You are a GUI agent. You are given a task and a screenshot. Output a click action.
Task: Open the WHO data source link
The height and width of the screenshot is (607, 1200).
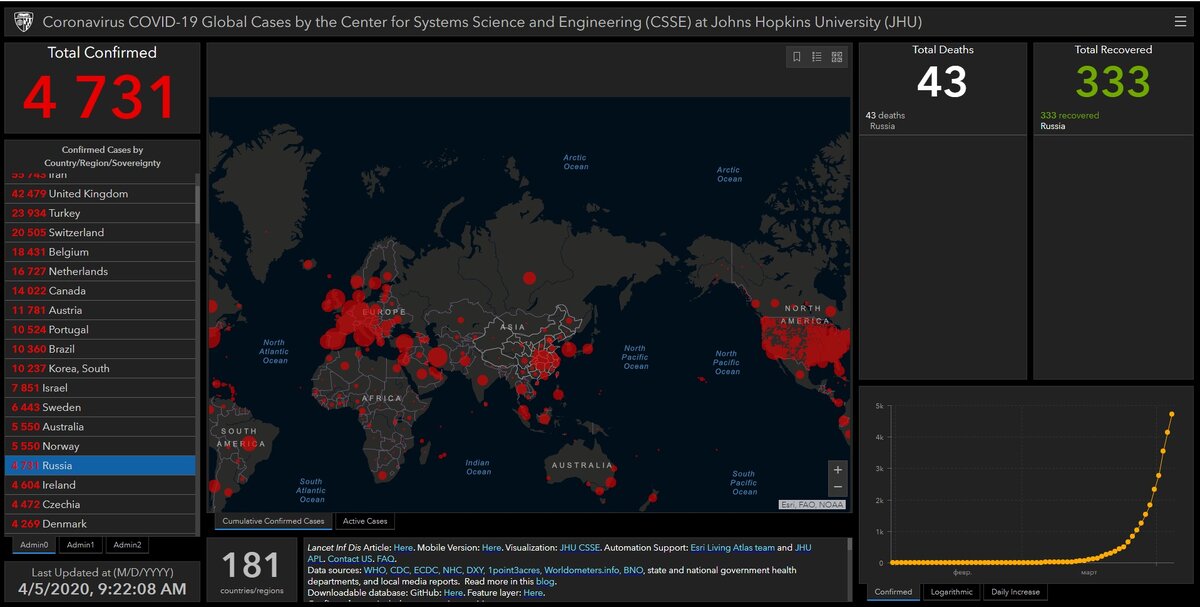[374, 570]
